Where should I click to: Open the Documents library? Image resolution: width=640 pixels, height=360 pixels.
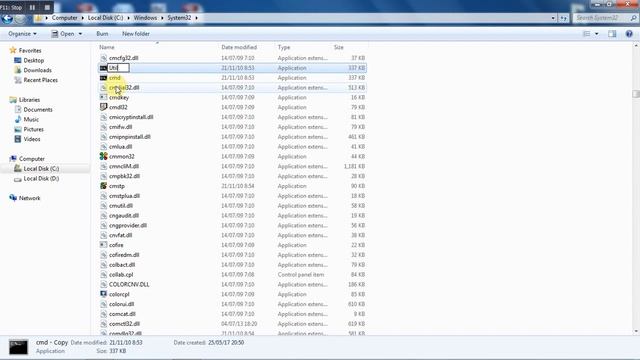click(38, 109)
